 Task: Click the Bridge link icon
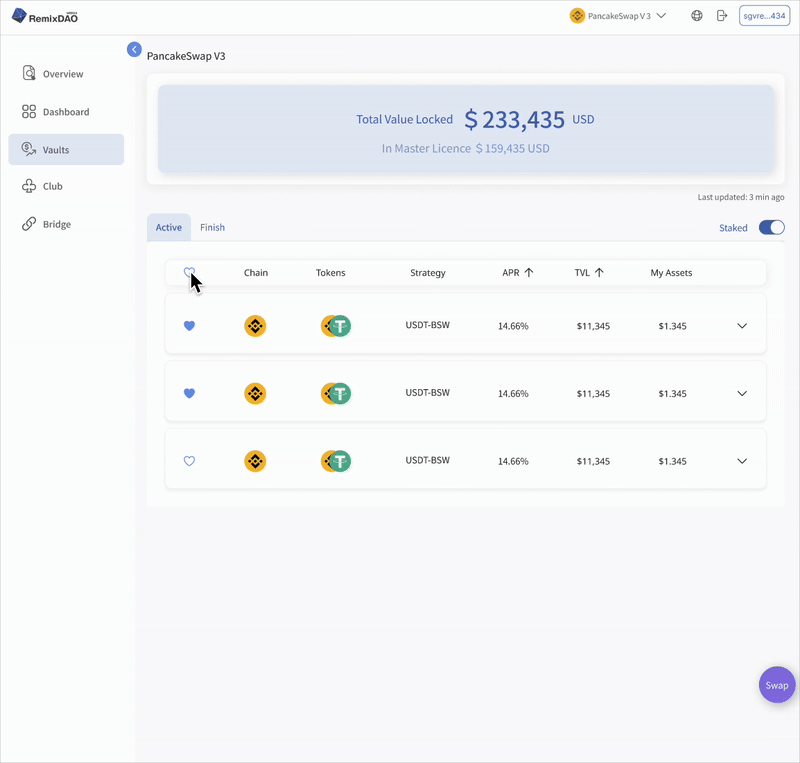[29, 224]
